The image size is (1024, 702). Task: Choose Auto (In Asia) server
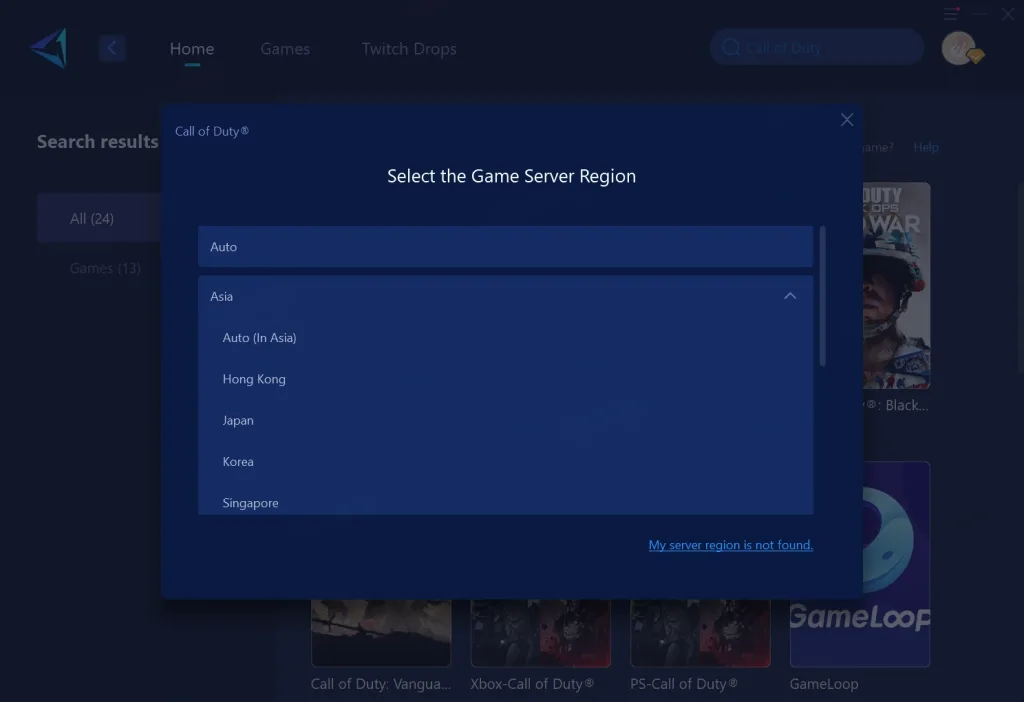260,338
